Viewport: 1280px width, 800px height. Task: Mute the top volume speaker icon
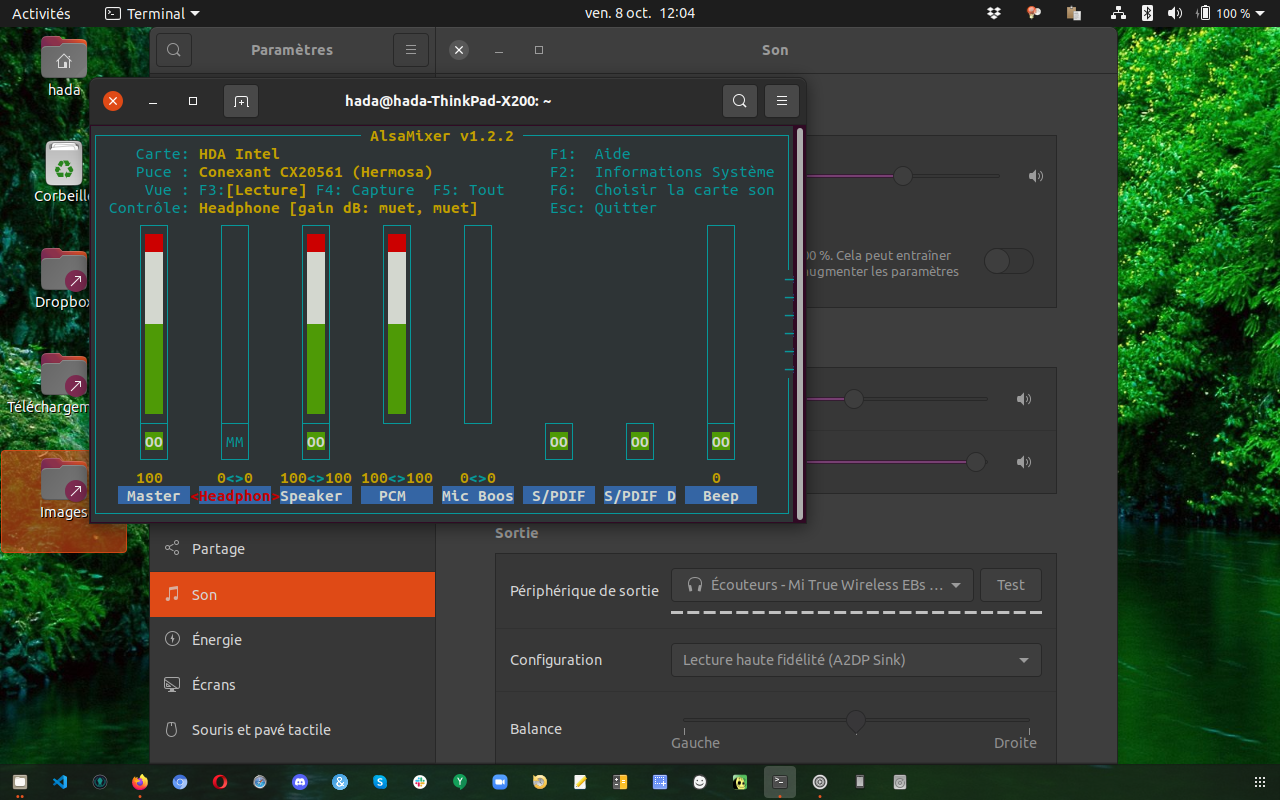1036,177
